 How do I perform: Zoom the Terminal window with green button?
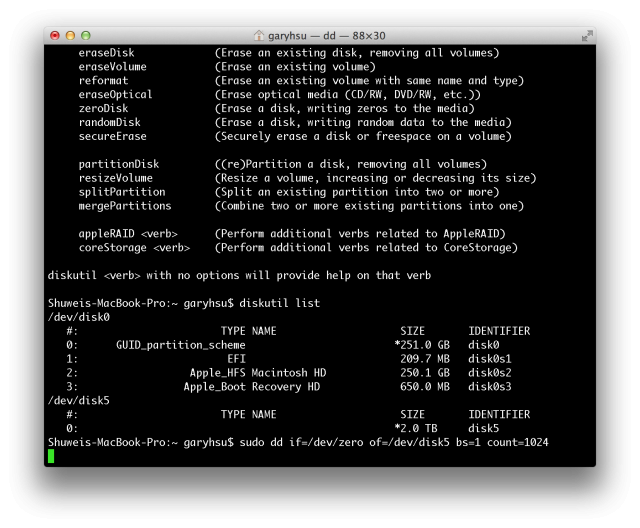86,35
